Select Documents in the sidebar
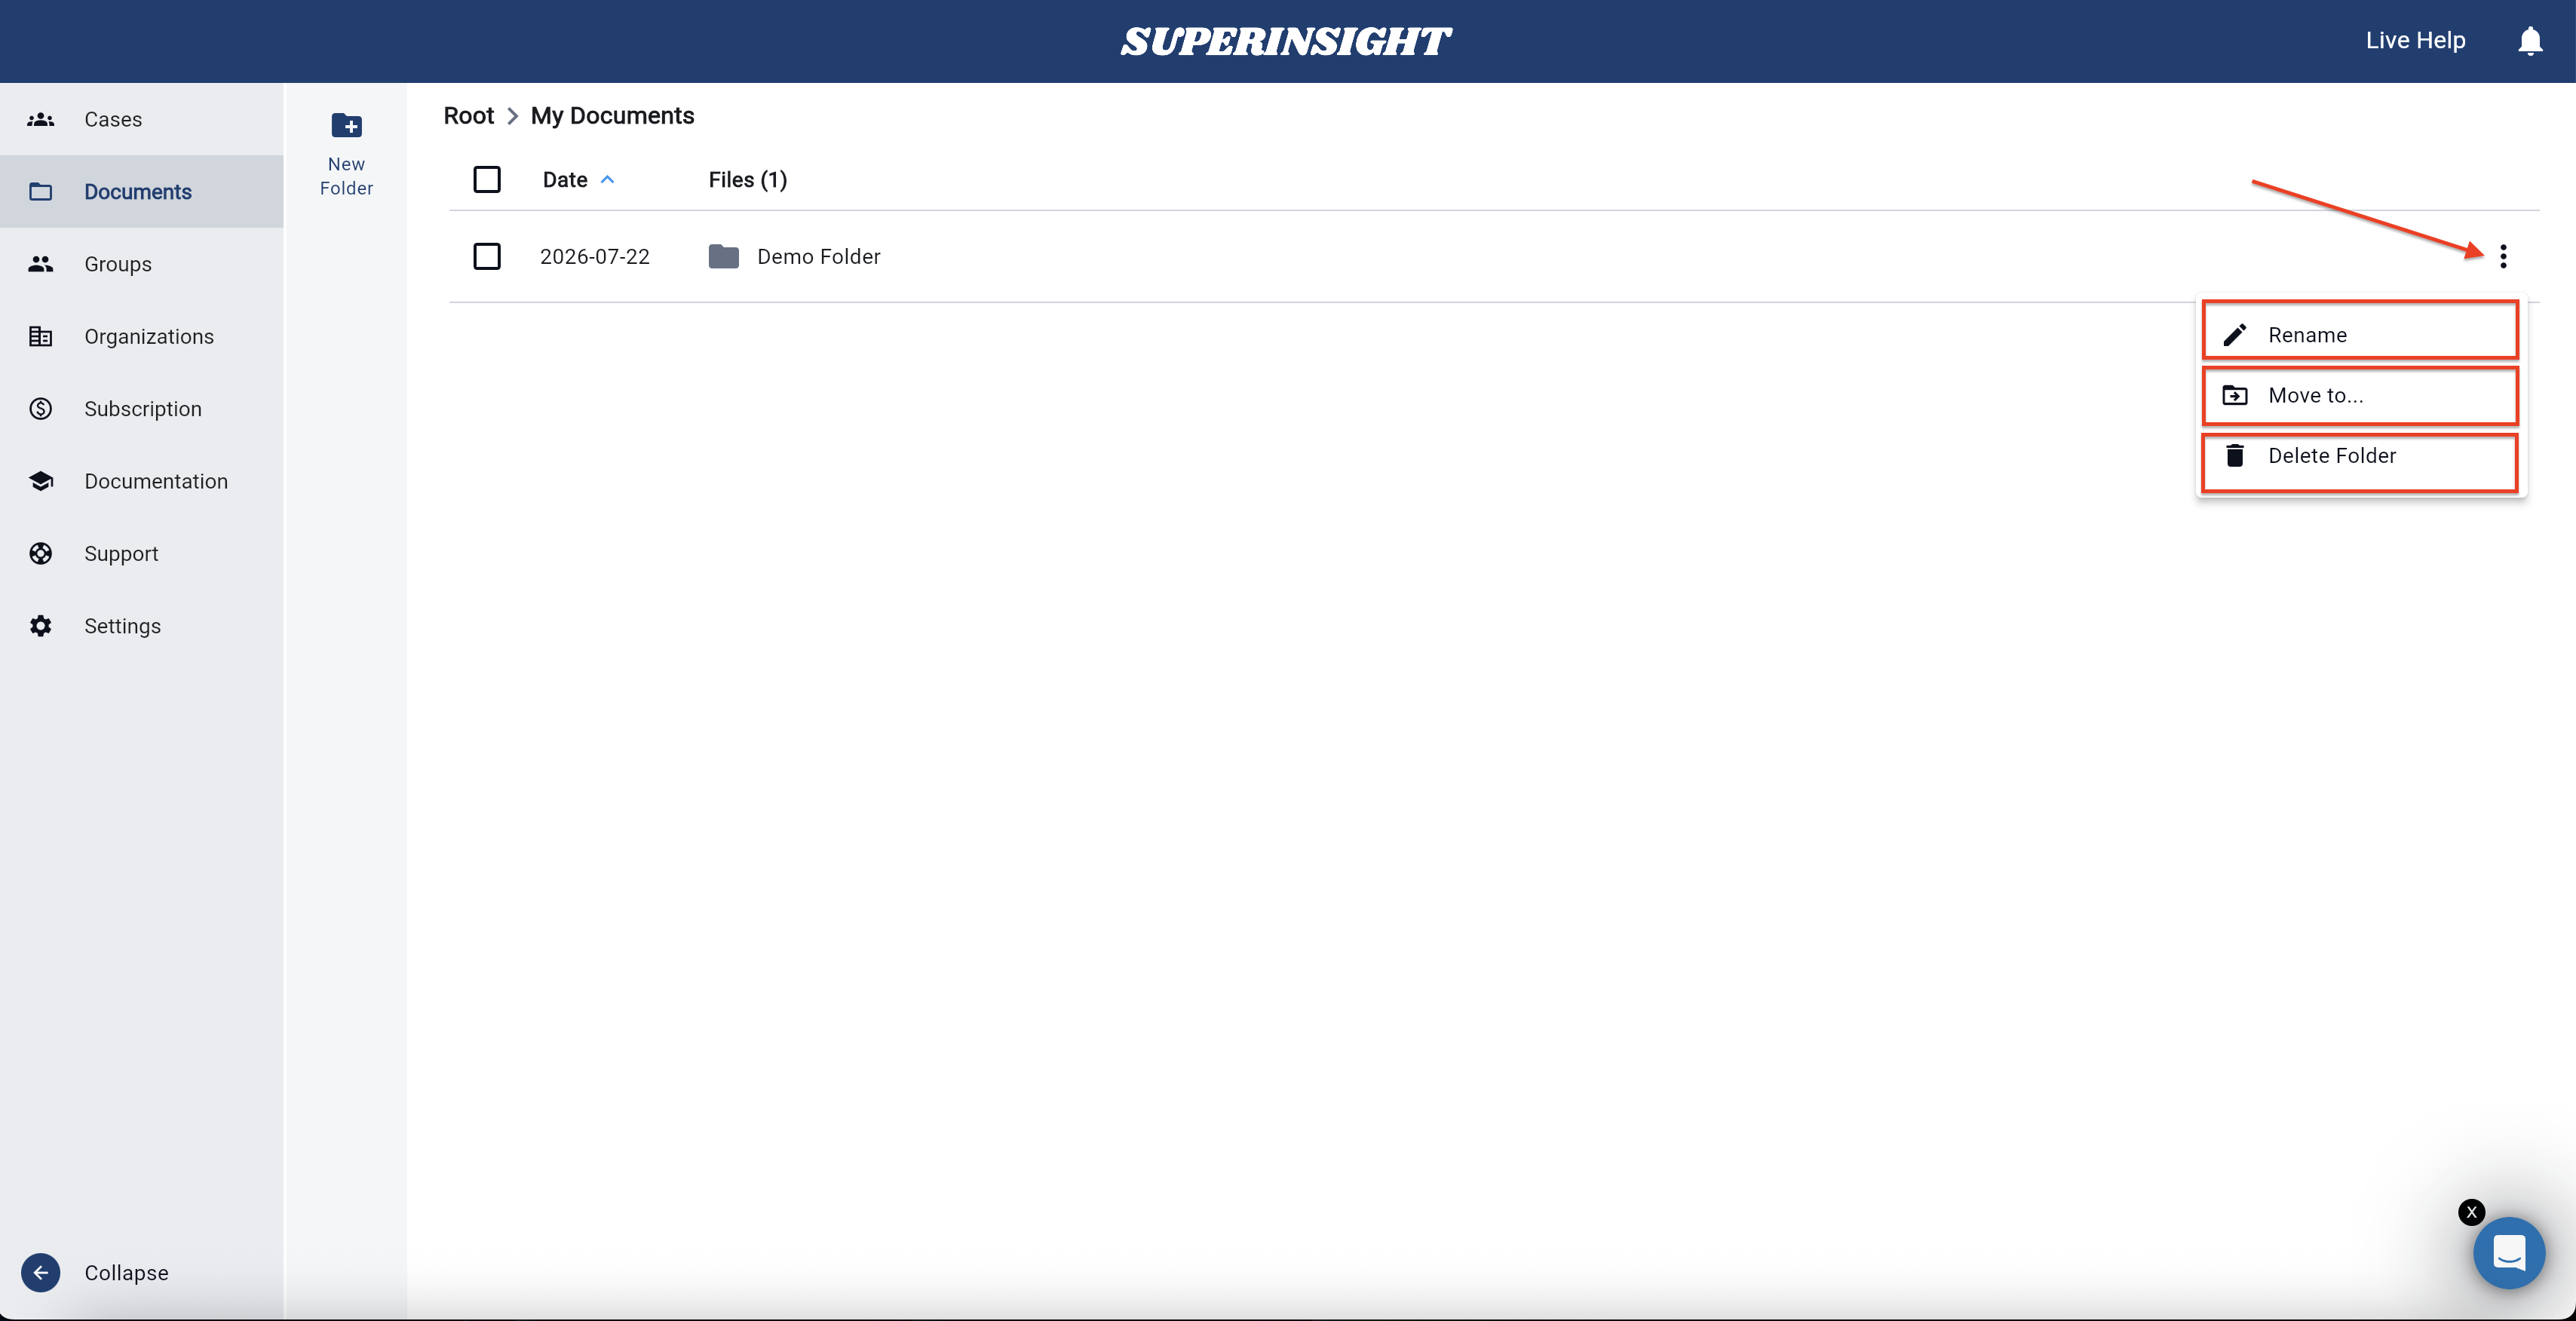This screenshot has height=1321, width=2576. (142, 191)
